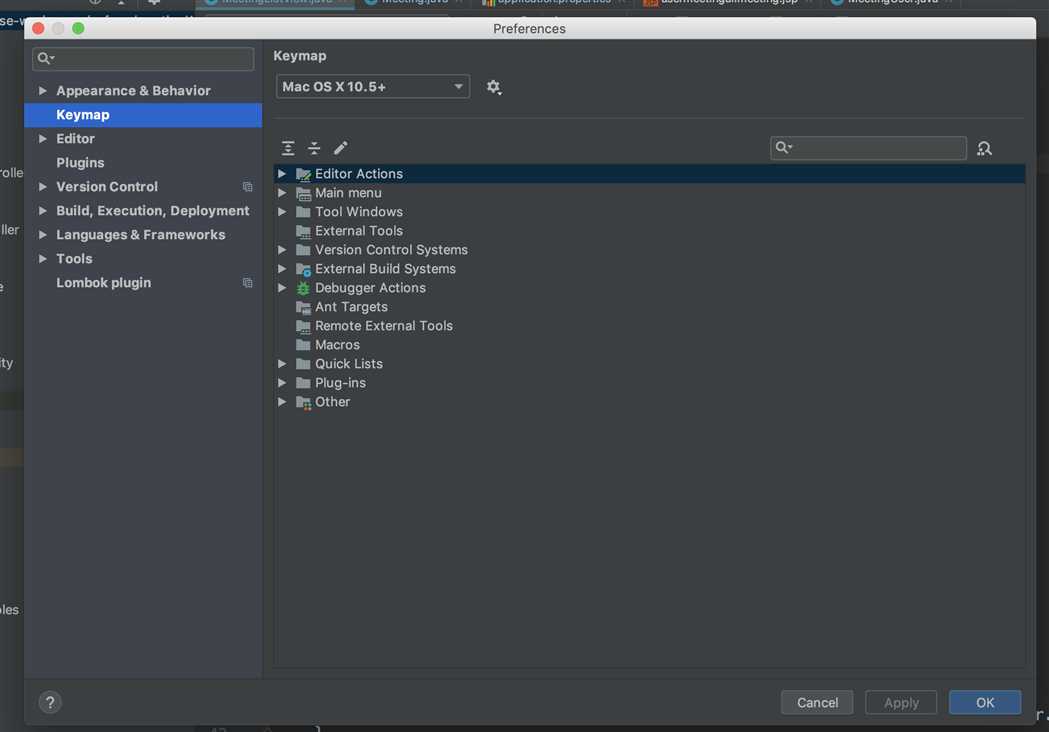Click the Preferences window title bar
Image resolution: width=1049 pixels, height=732 pixels.
coord(529,29)
